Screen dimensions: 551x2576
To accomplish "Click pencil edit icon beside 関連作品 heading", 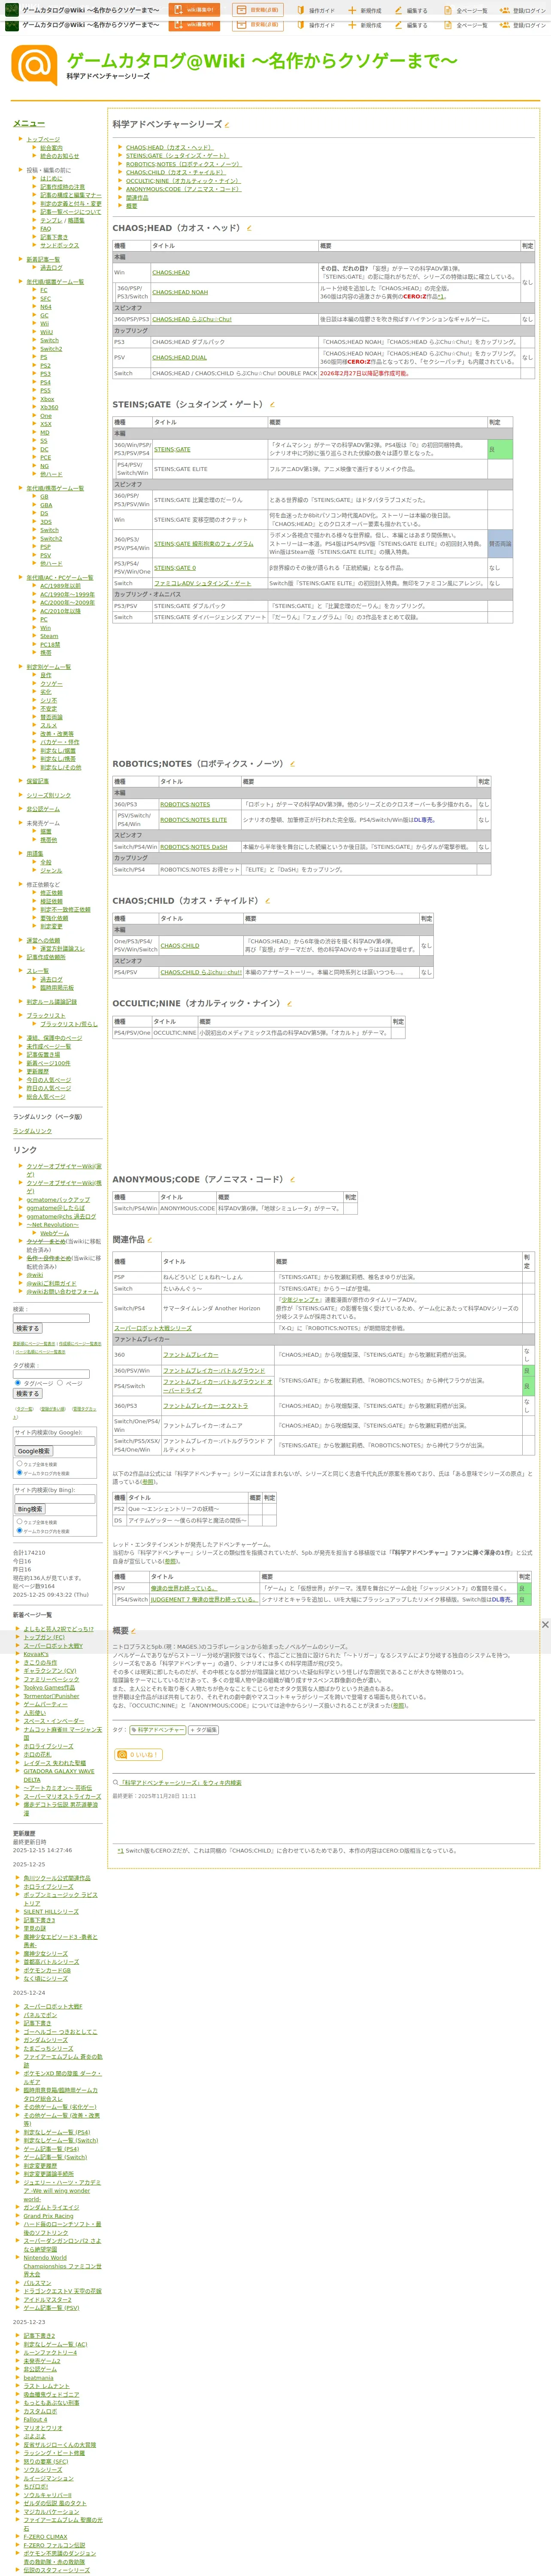I will point(150,1240).
